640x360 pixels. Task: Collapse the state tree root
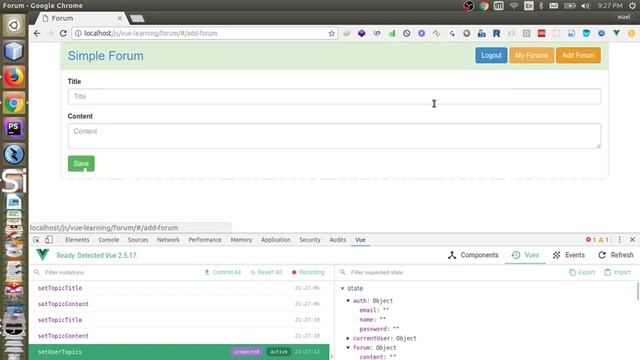342,289
